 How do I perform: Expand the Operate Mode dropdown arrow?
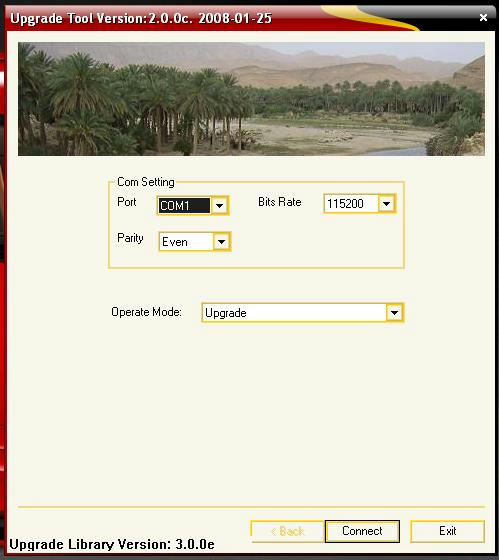point(394,313)
